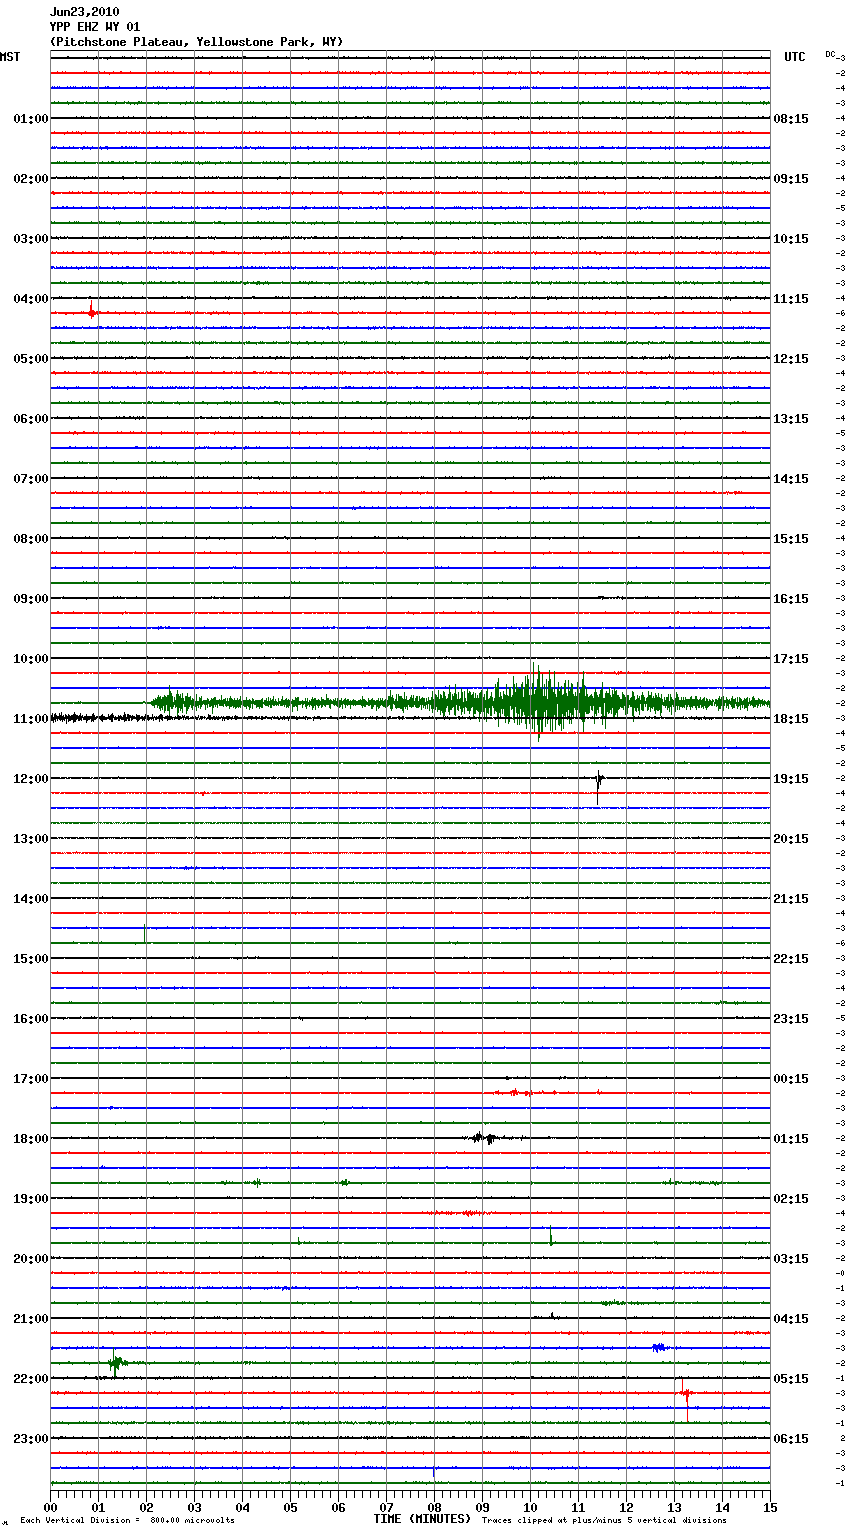Click the '06:15' UTC time label
Screen dimensions: 850x1534
(791, 1439)
